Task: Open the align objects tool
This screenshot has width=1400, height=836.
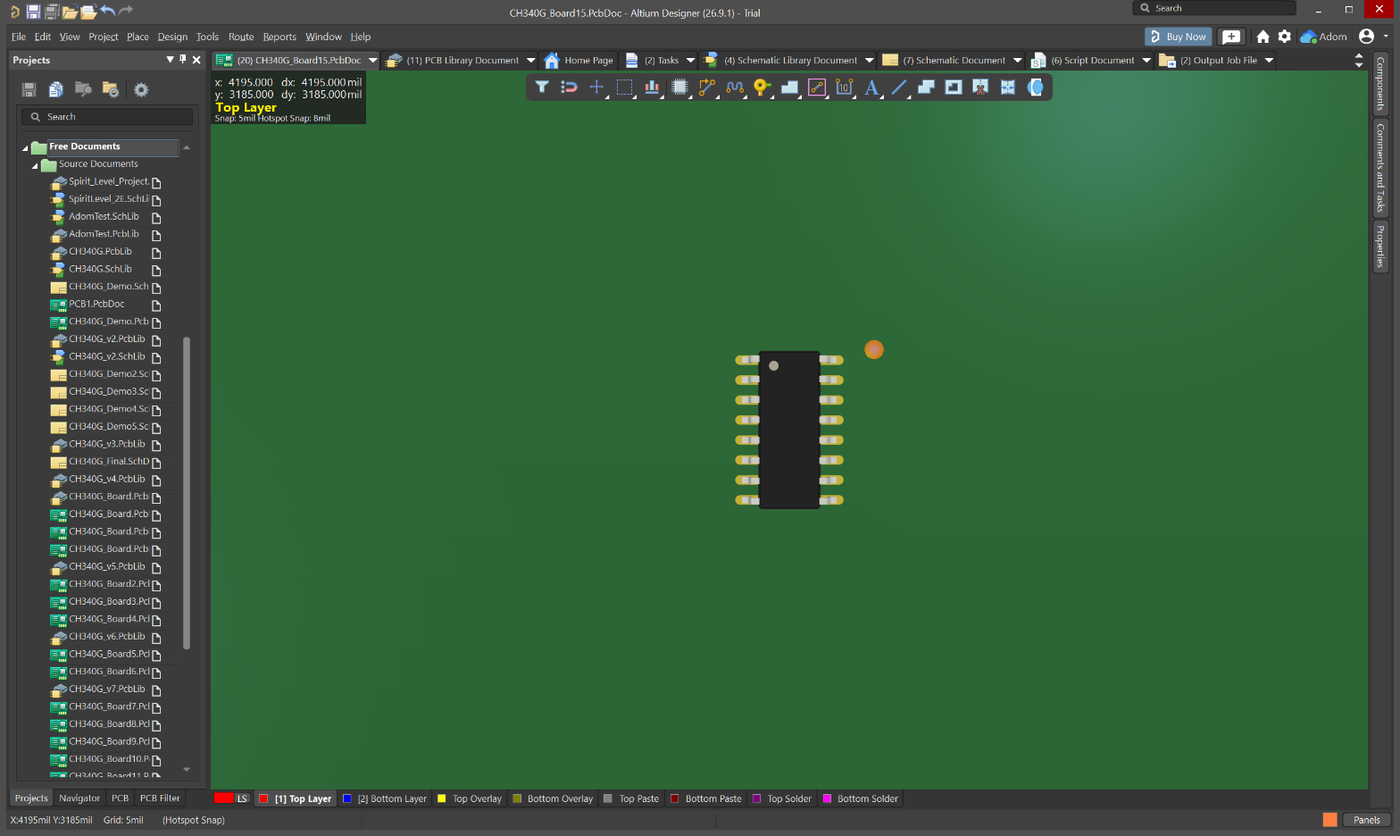Action: (x=652, y=87)
